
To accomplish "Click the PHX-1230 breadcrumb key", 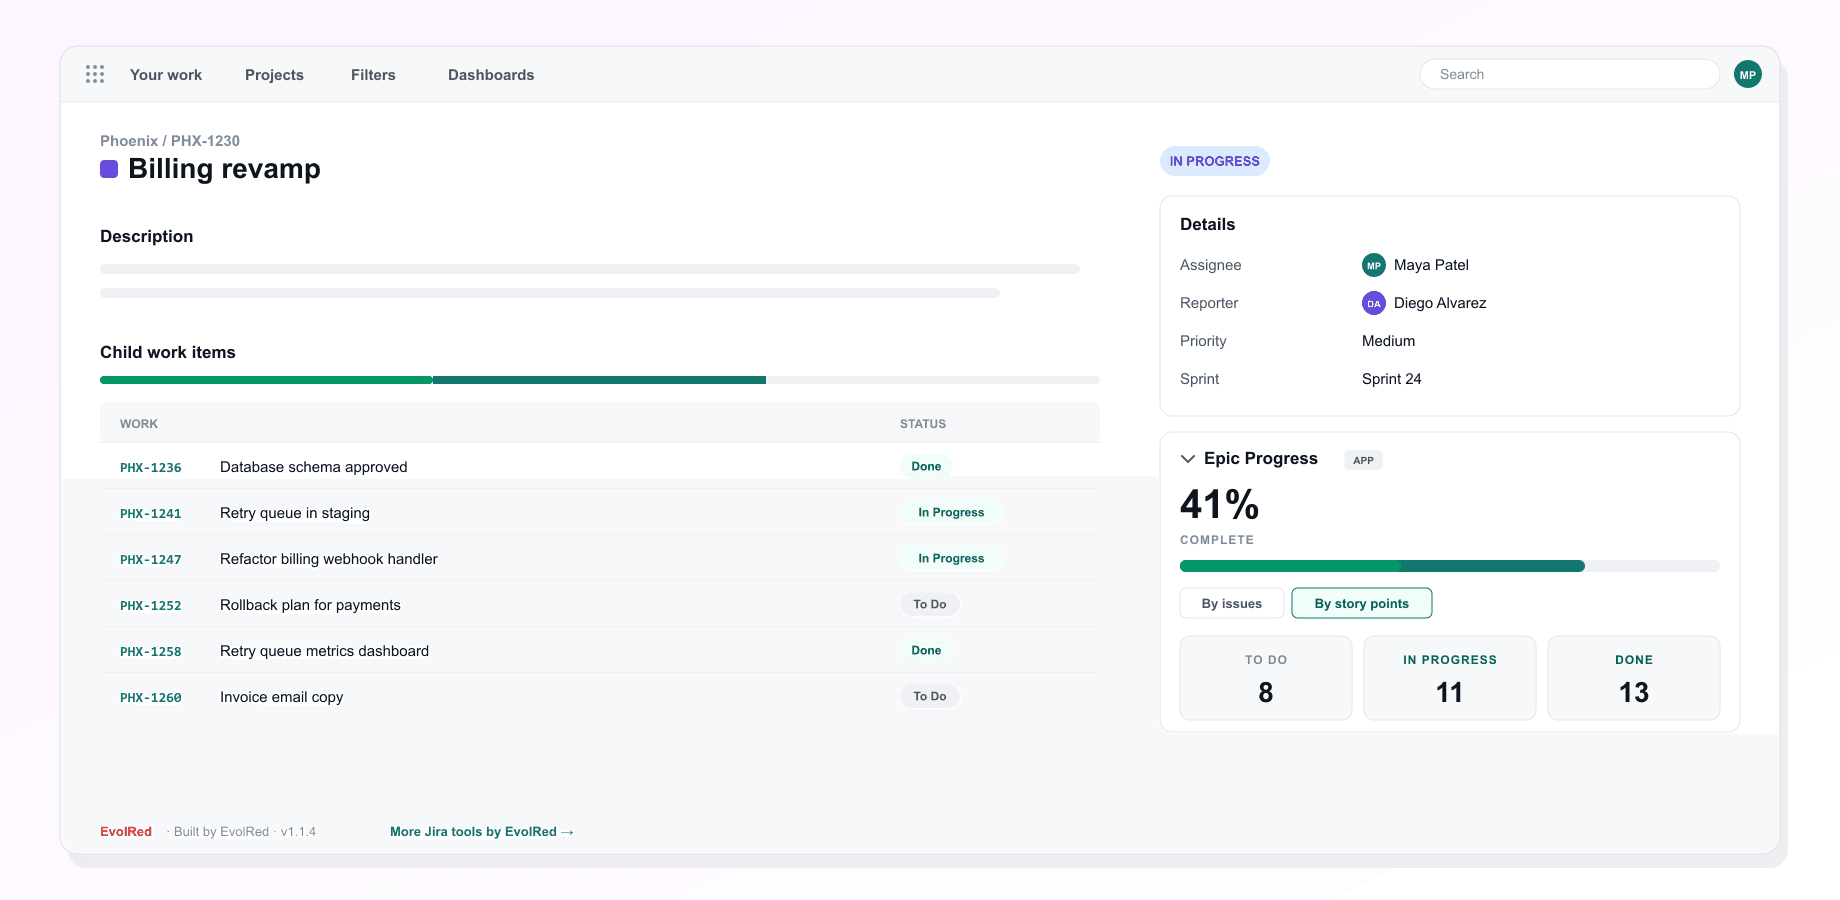I will (205, 141).
